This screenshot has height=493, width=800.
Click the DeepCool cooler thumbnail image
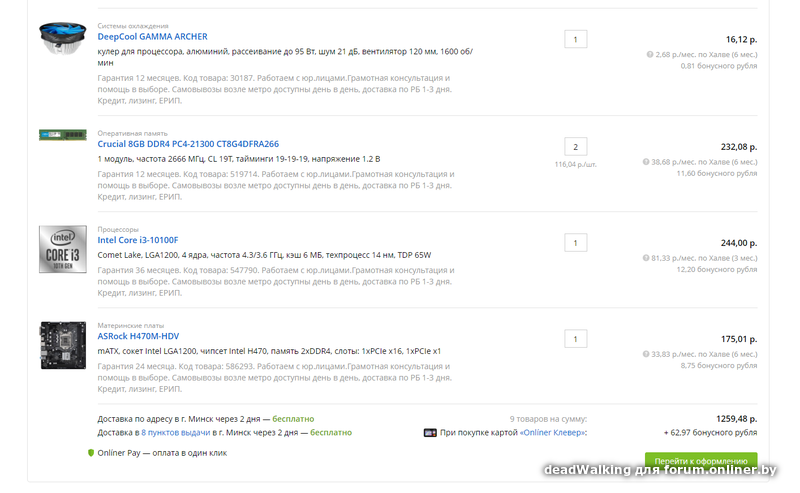[x=63, y=38]
